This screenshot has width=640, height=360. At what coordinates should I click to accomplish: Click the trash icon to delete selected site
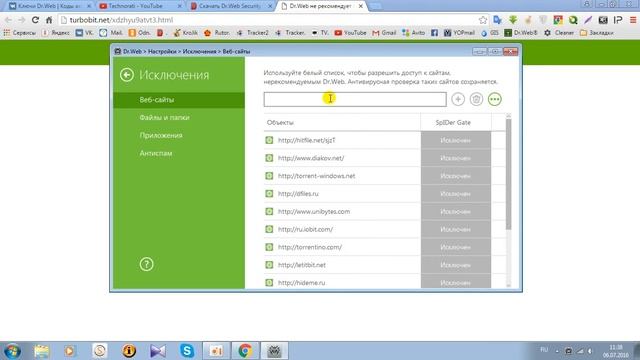pyautogui.click(x=476, y=99)
